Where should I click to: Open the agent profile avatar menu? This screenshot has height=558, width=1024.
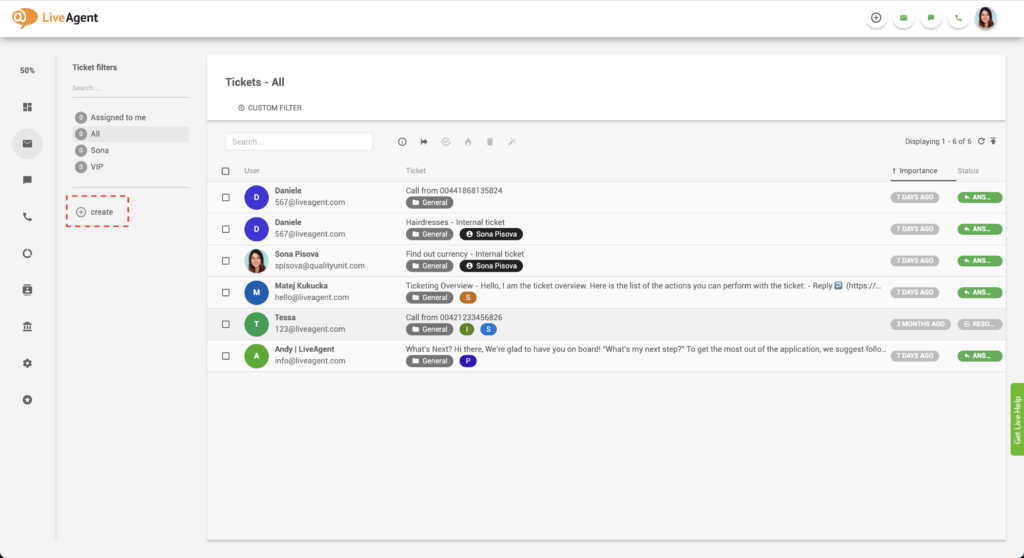(x=986, y=18)
